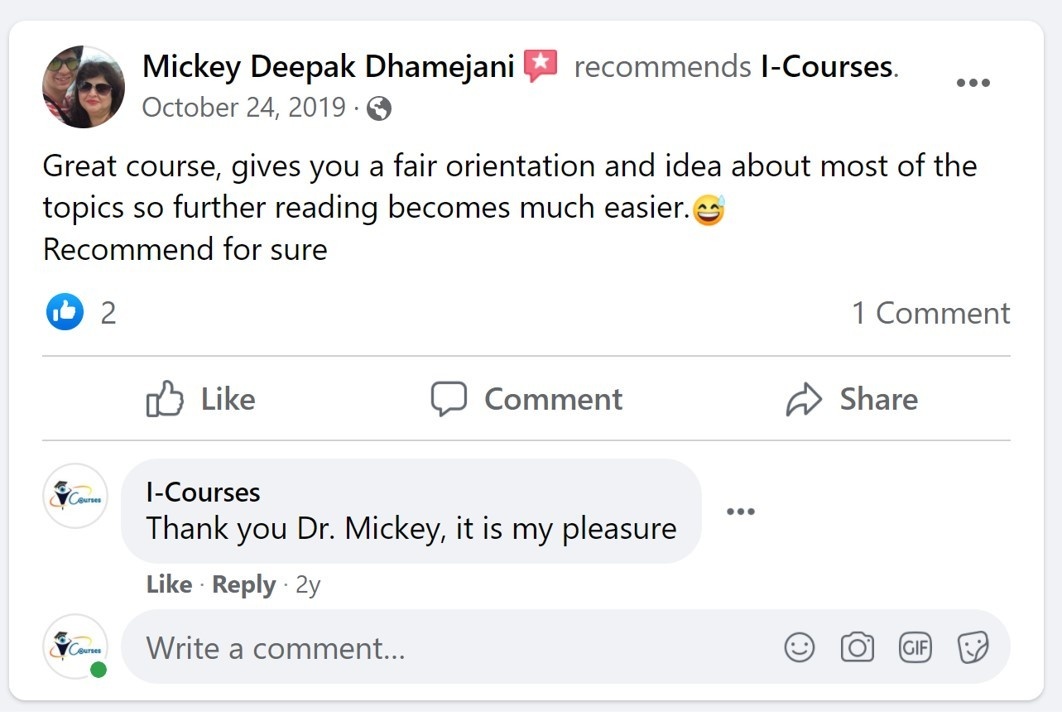Like the post with the Like button
The width and height of the screenshot is (1062, 712).
point(201,399)
